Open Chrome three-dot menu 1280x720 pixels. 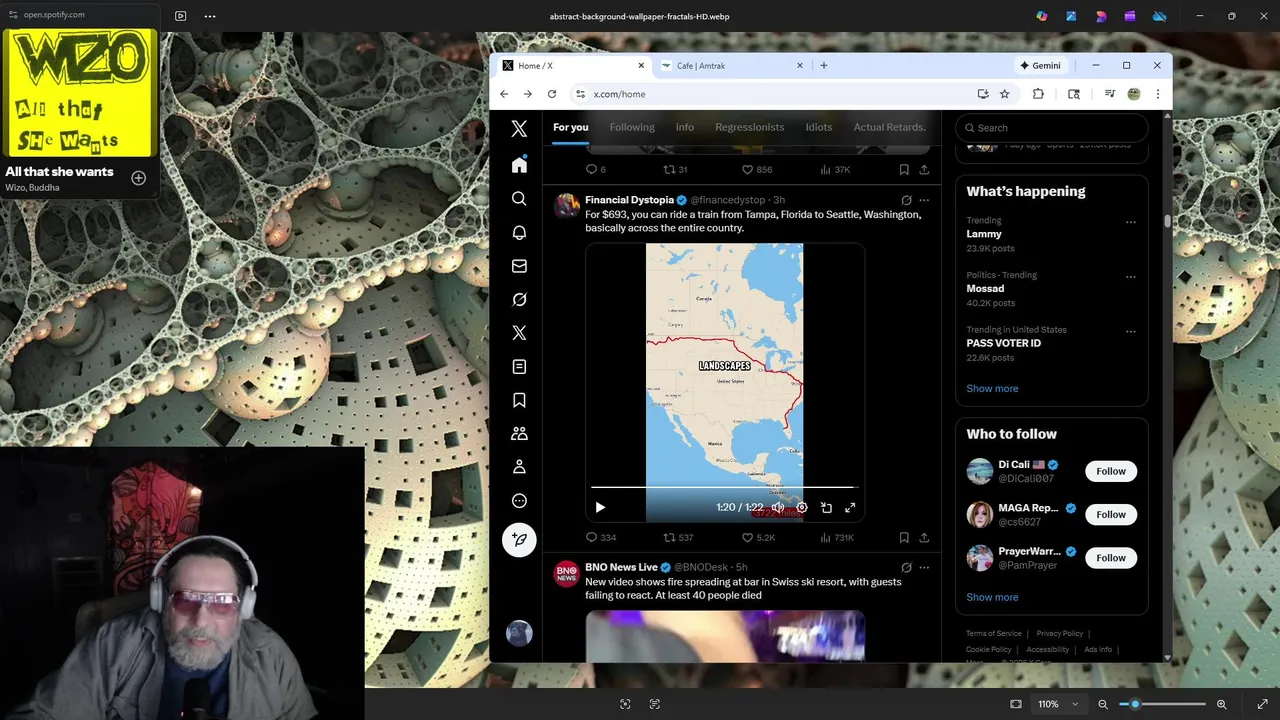[1157, 94]
